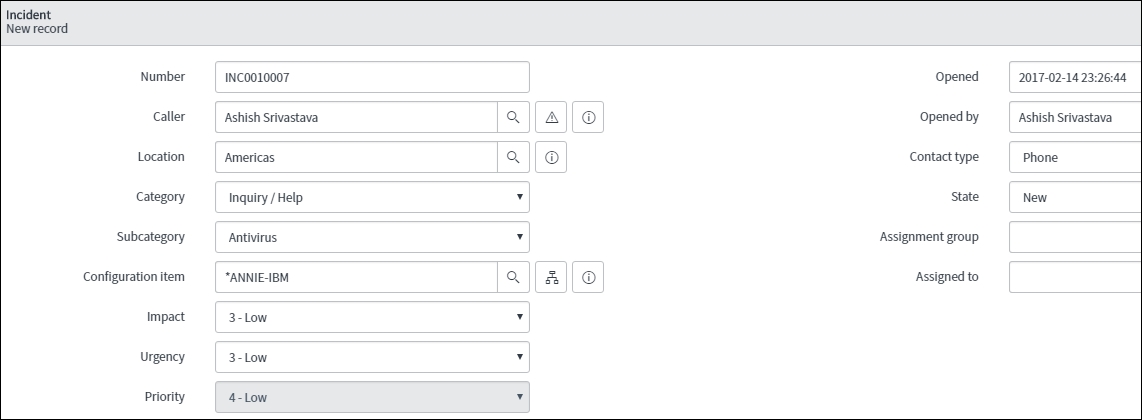Click the Assignment group field

point(1075,237)
